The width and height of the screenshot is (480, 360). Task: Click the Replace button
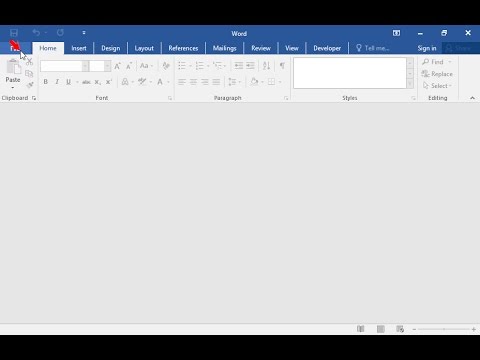[x=437, y=74]
